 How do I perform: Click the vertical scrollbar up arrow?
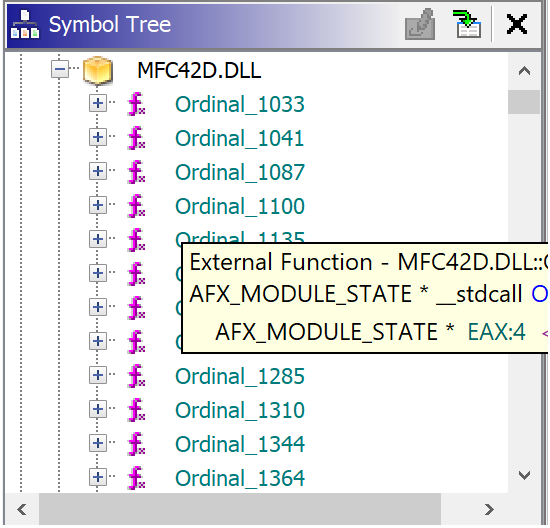524,71
